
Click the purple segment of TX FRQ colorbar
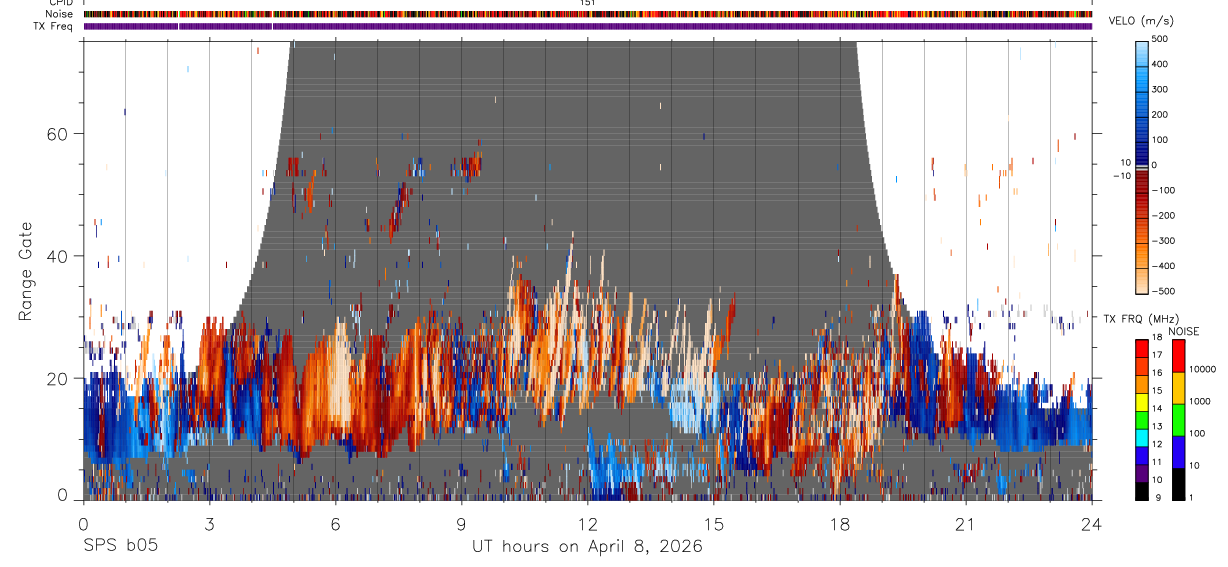[1142, 473]
